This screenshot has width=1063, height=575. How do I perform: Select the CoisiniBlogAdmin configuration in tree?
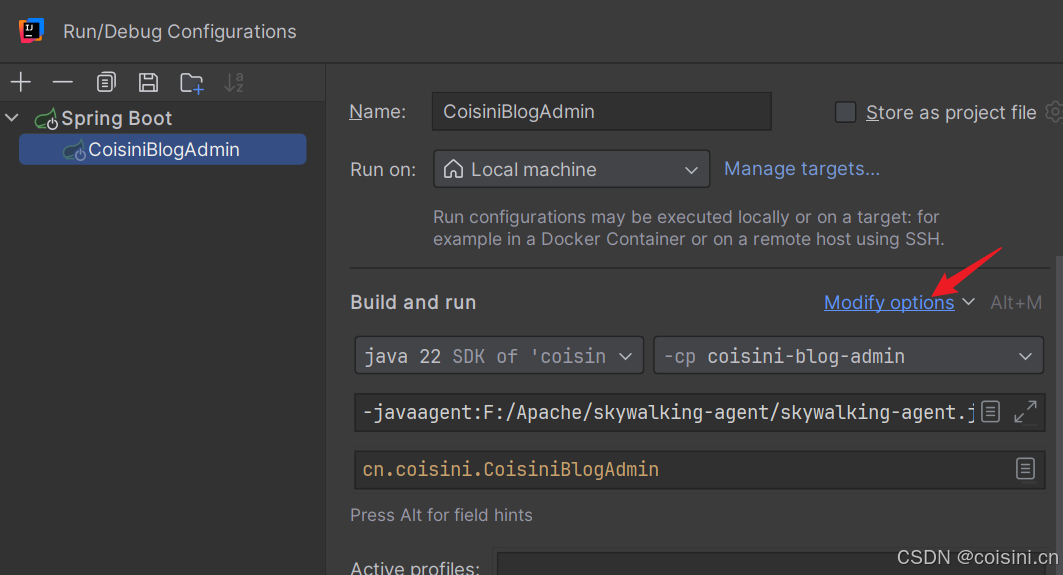coord(163,150)
